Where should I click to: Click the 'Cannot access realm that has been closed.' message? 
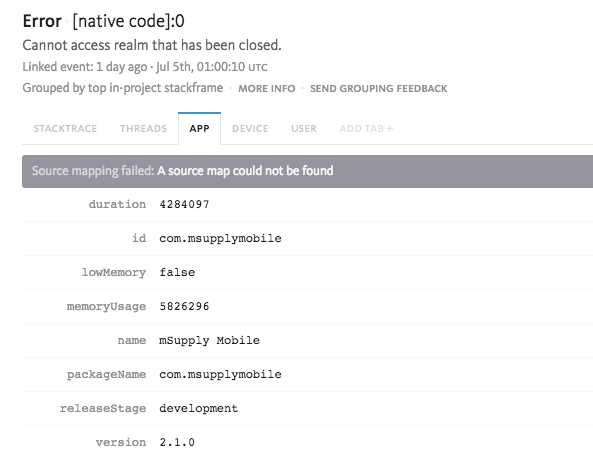[152, 45]
